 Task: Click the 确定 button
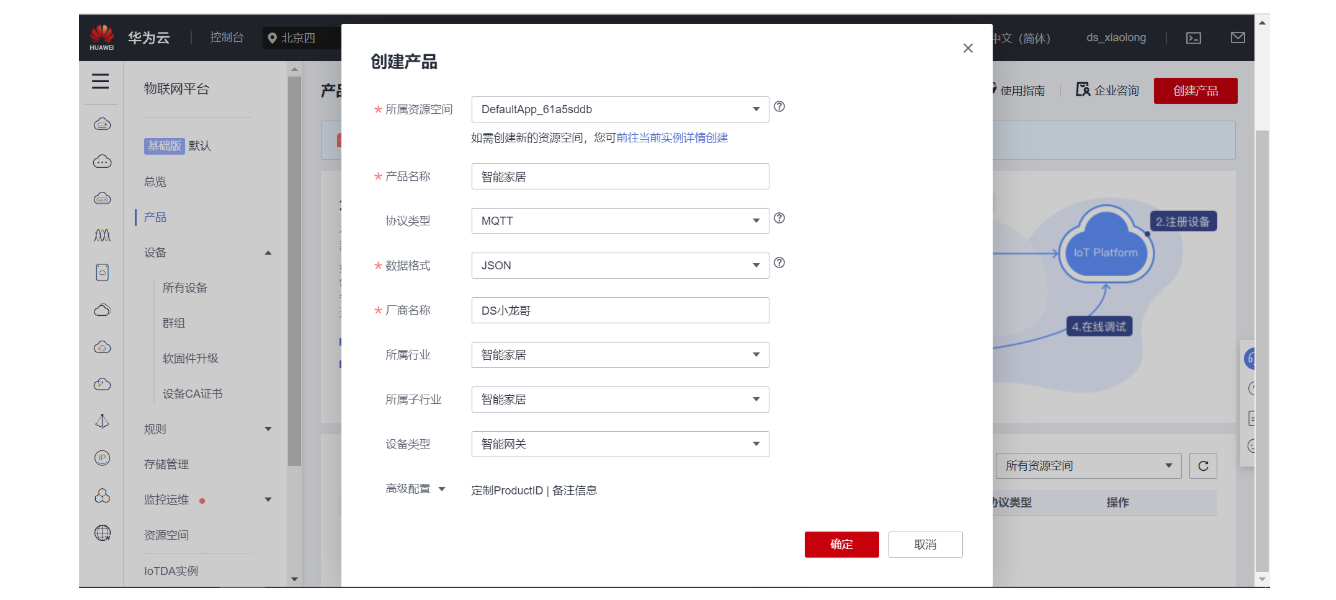click(842, 544)
